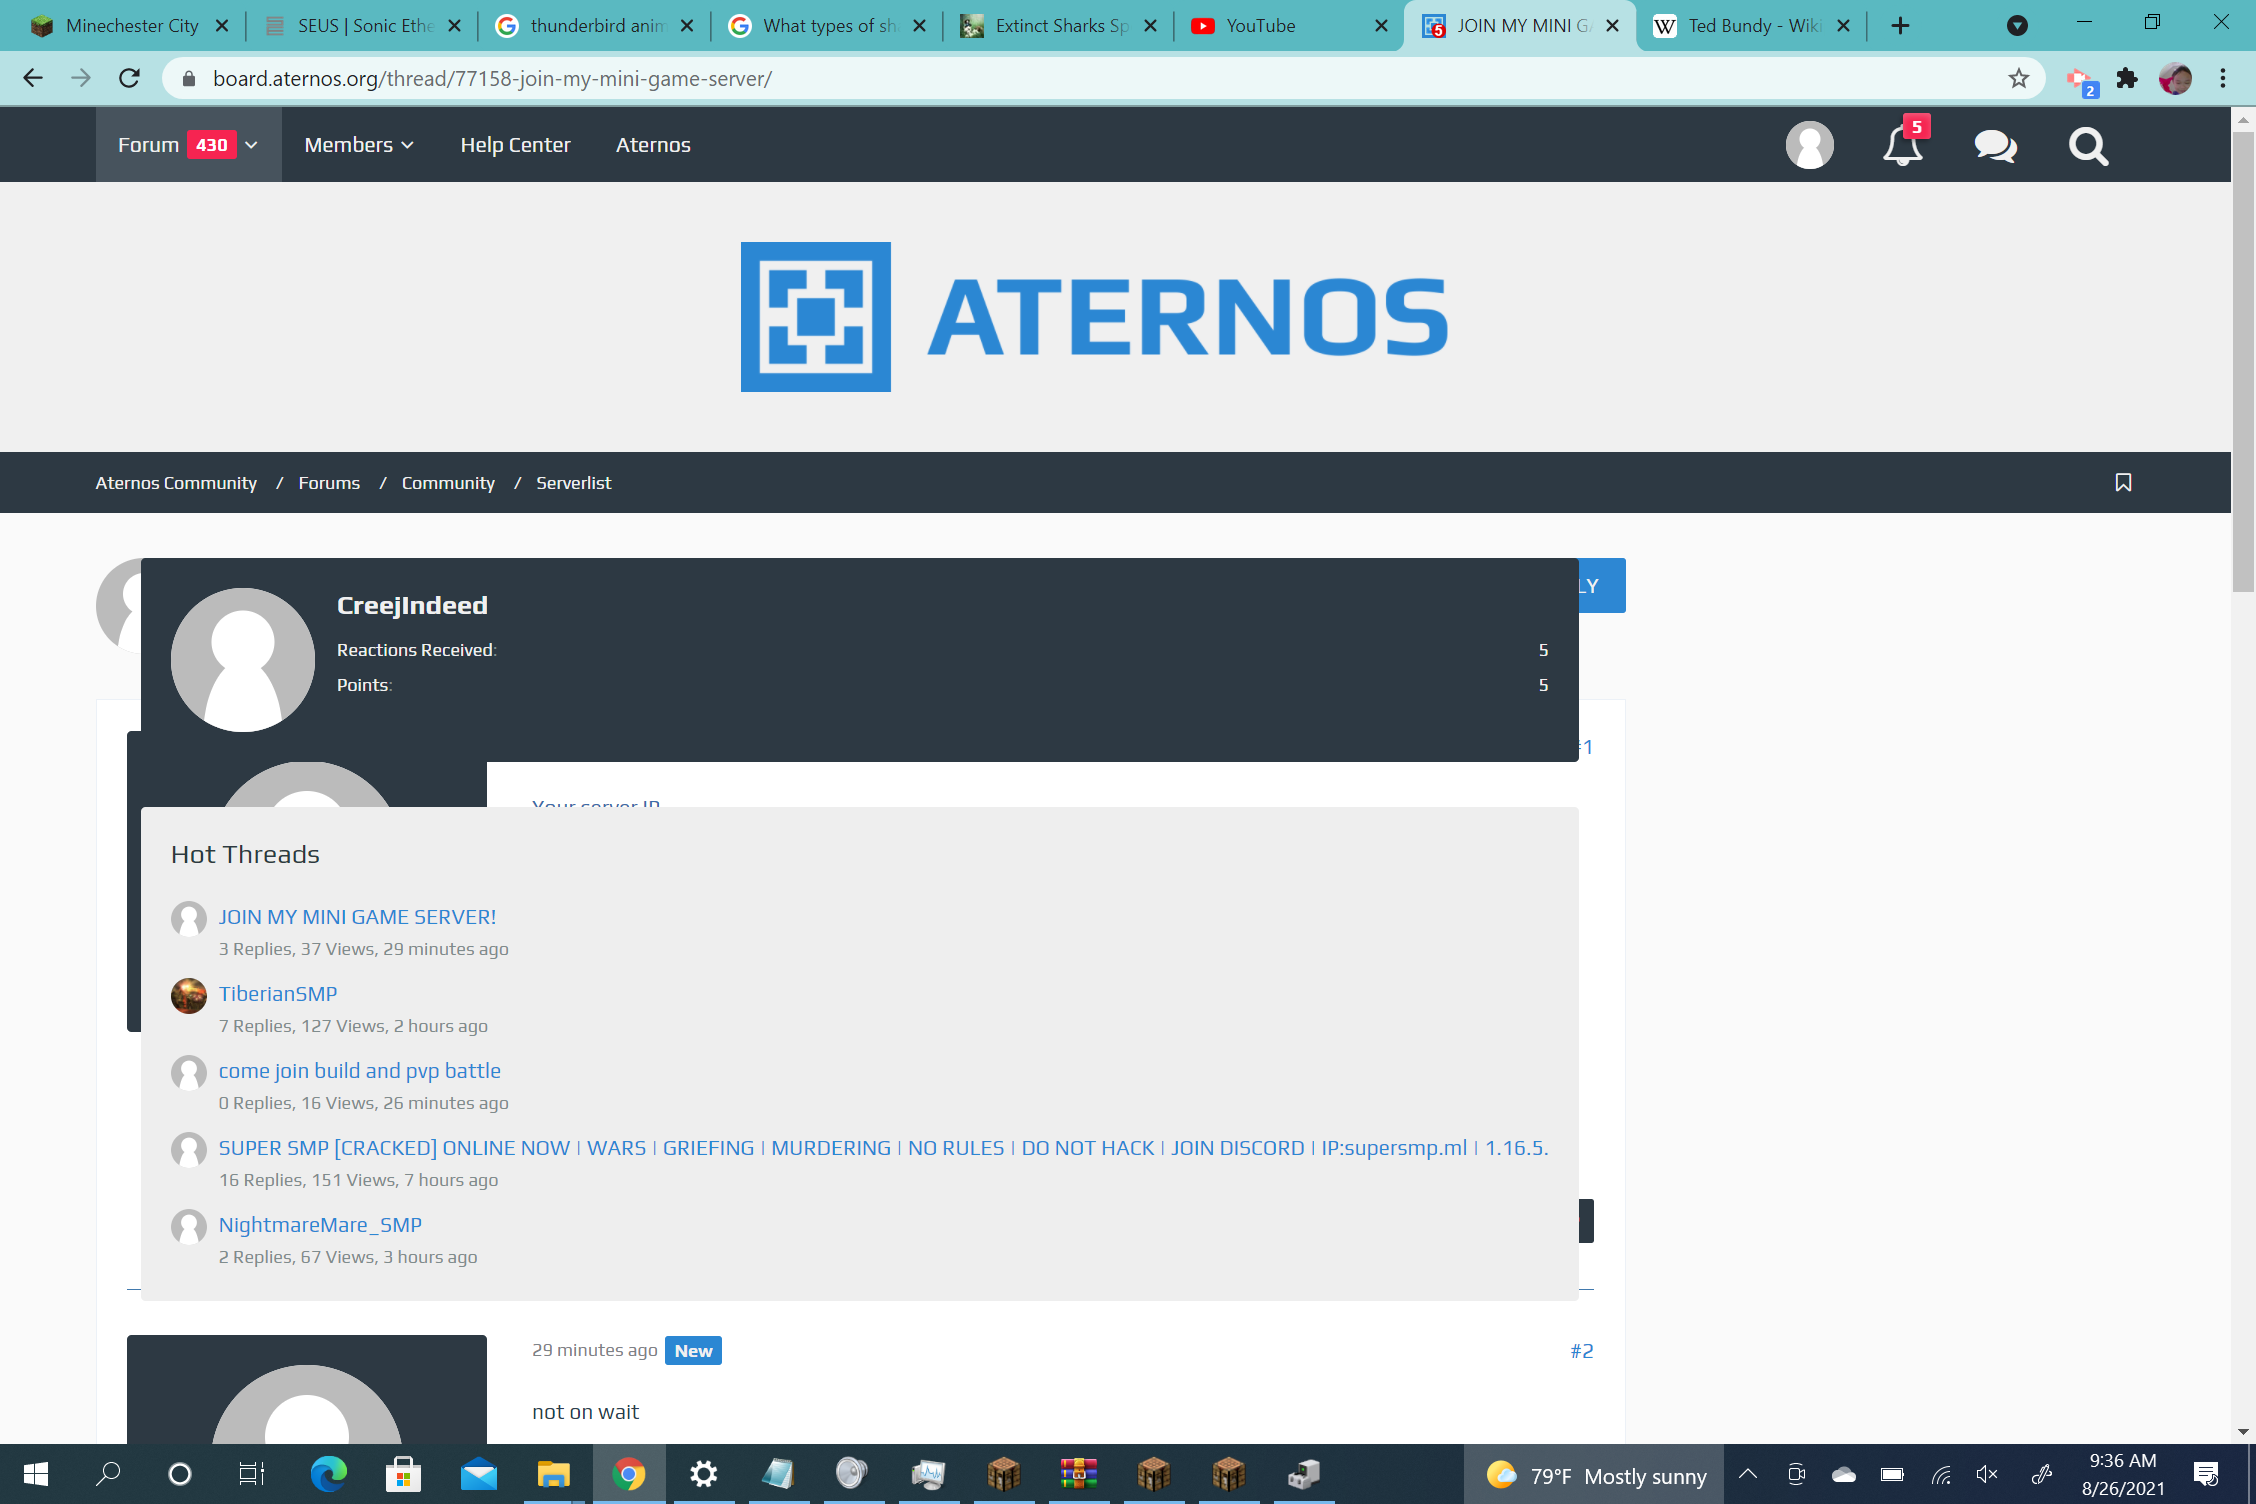Show hidden system tray icons chevron
Image resolution: width=2256 pixels, height=1504 pixels.
[1748, 1474]
